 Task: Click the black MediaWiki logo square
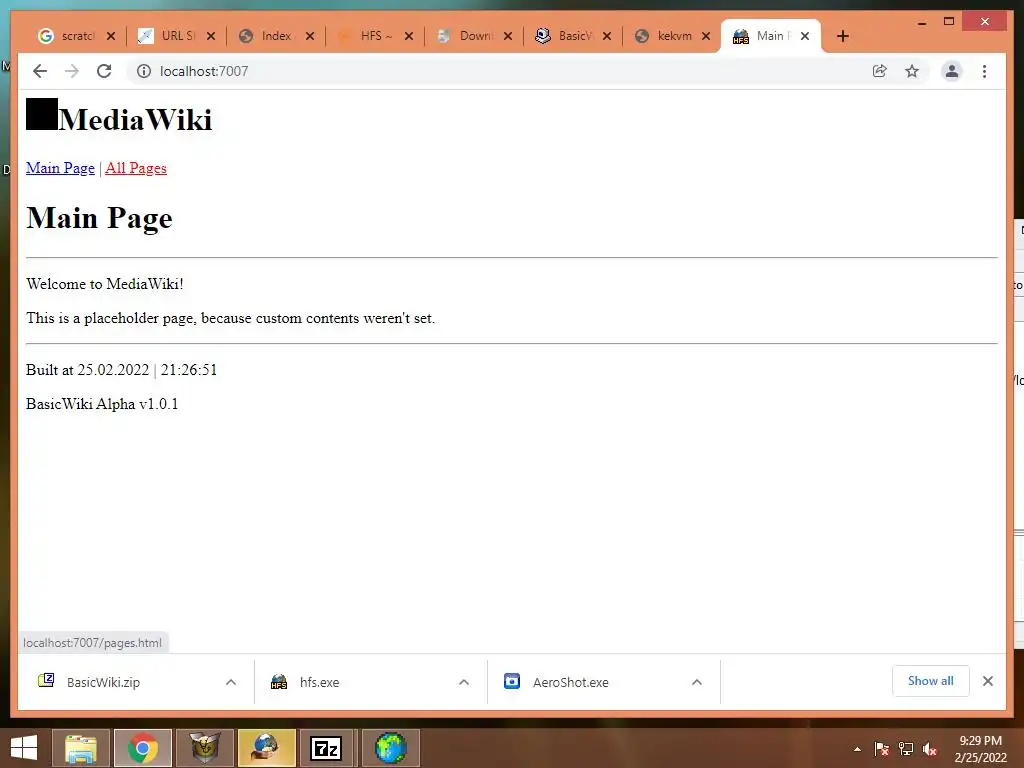pos(42,114)
